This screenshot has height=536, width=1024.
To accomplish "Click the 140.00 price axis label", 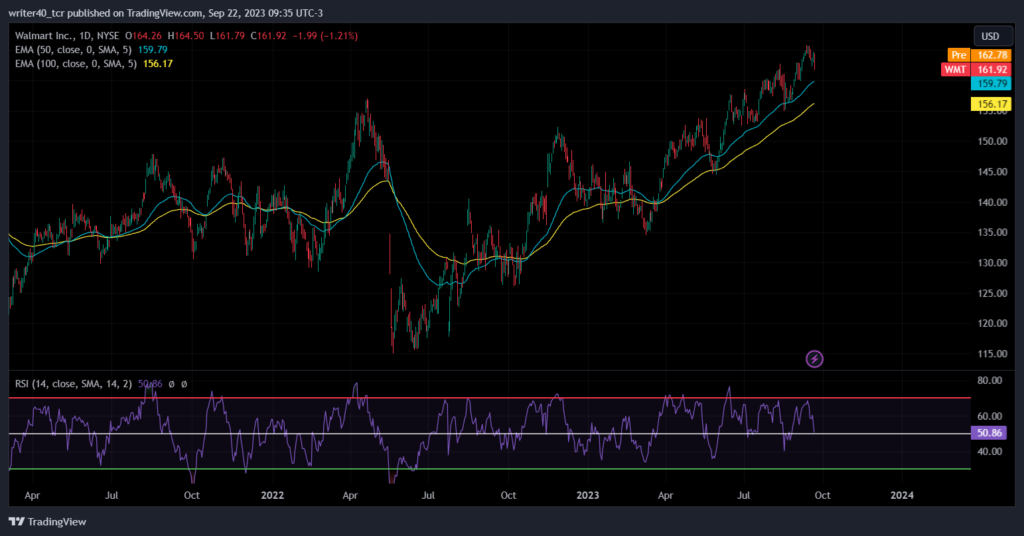I will coord(992,202).
